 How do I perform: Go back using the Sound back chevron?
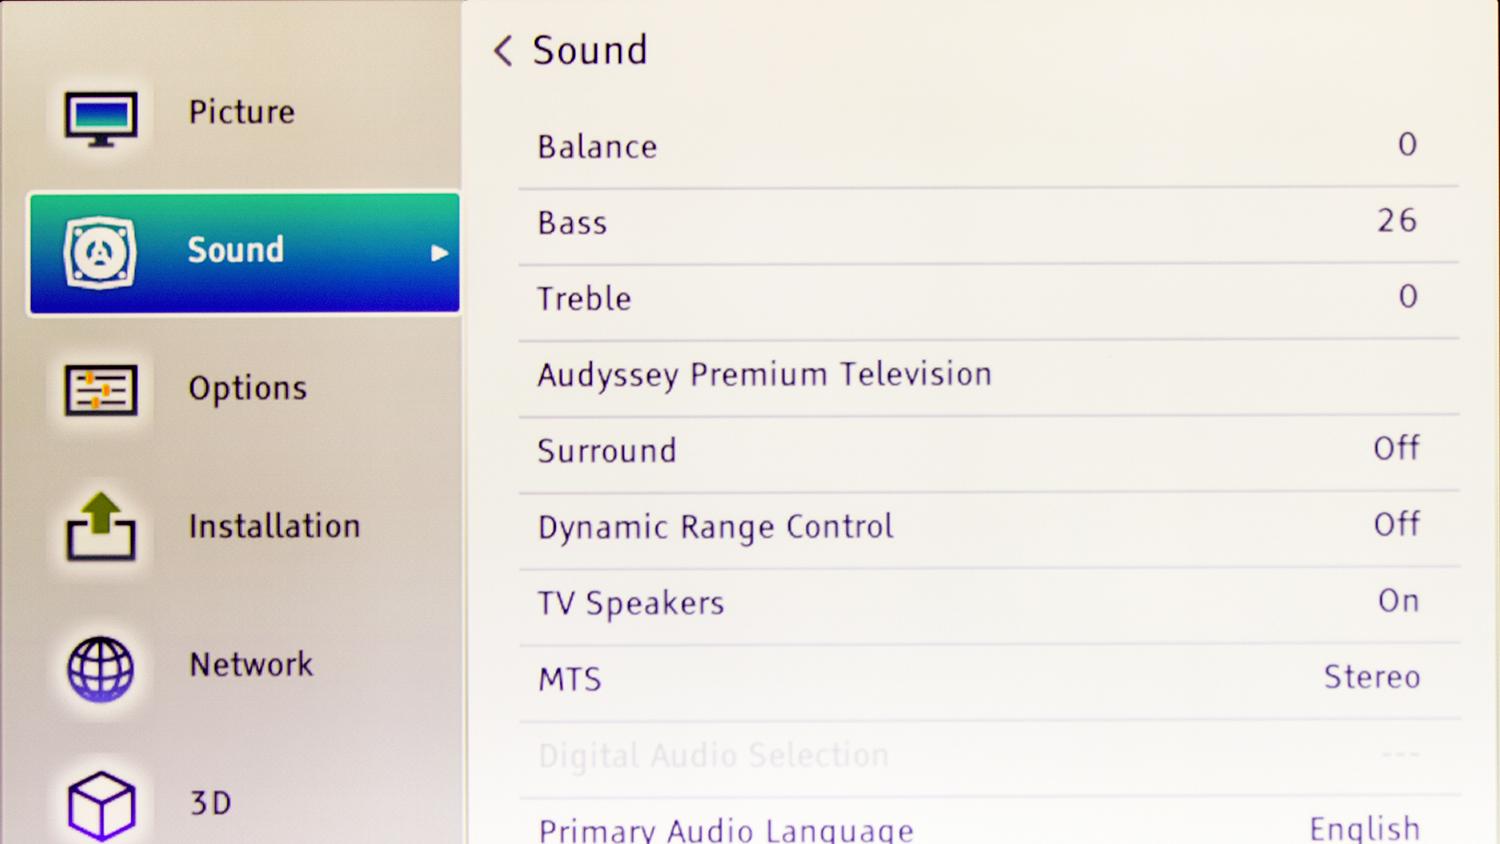point(503,50)
